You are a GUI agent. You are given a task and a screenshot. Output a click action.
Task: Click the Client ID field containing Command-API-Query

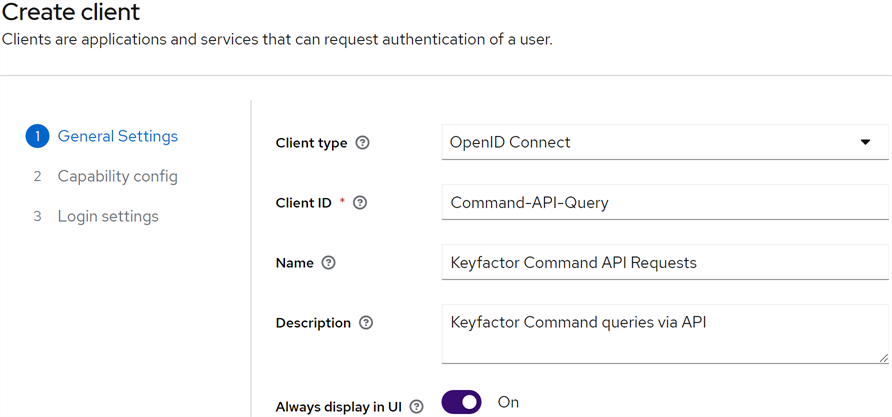pyautogui.click(x=664, y=202)
